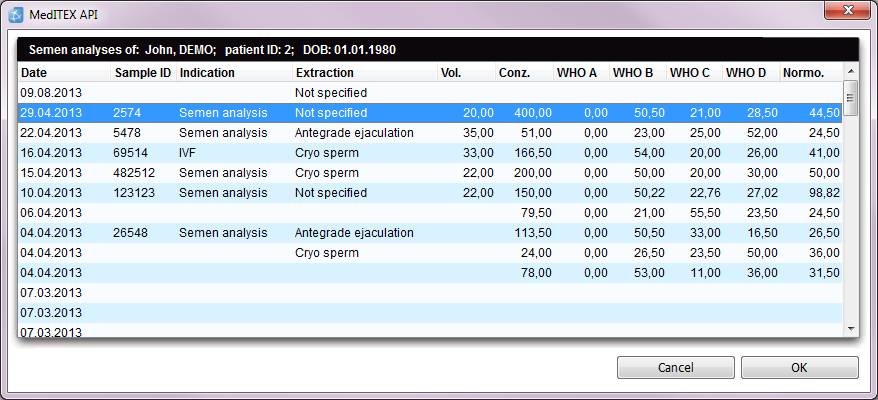The height and width of the screenshot is (400, 878).
Task: Select the row dated 09.08.2013
Action: tap(429, 92)
